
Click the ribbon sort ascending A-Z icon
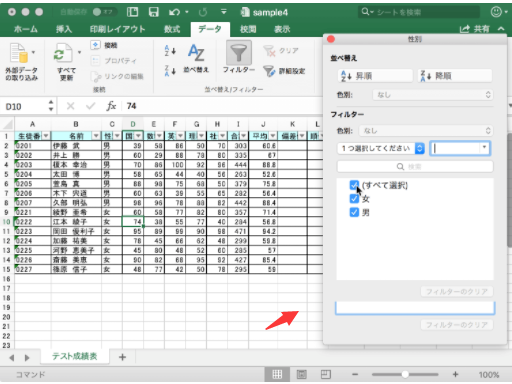tap(170, 51)
